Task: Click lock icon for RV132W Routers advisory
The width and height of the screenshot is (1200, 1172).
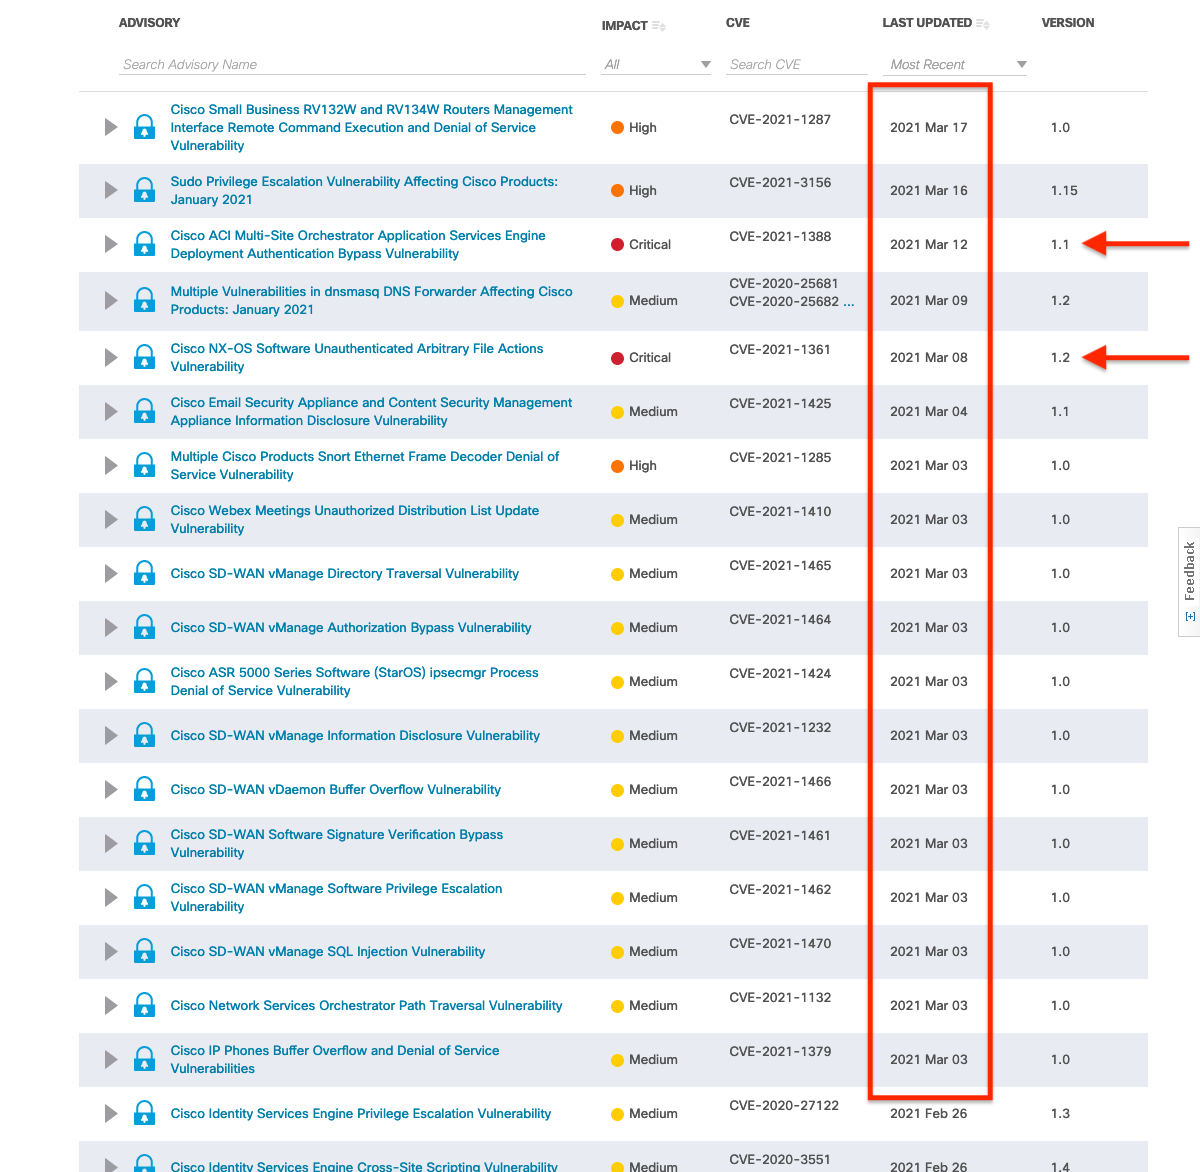Action: click(x=145, y=127)
